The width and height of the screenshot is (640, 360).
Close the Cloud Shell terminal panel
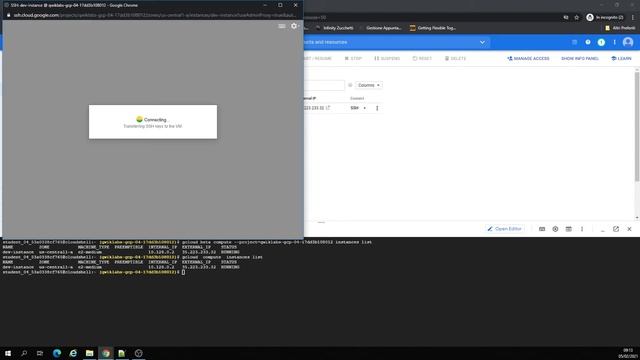pos(629,229)
